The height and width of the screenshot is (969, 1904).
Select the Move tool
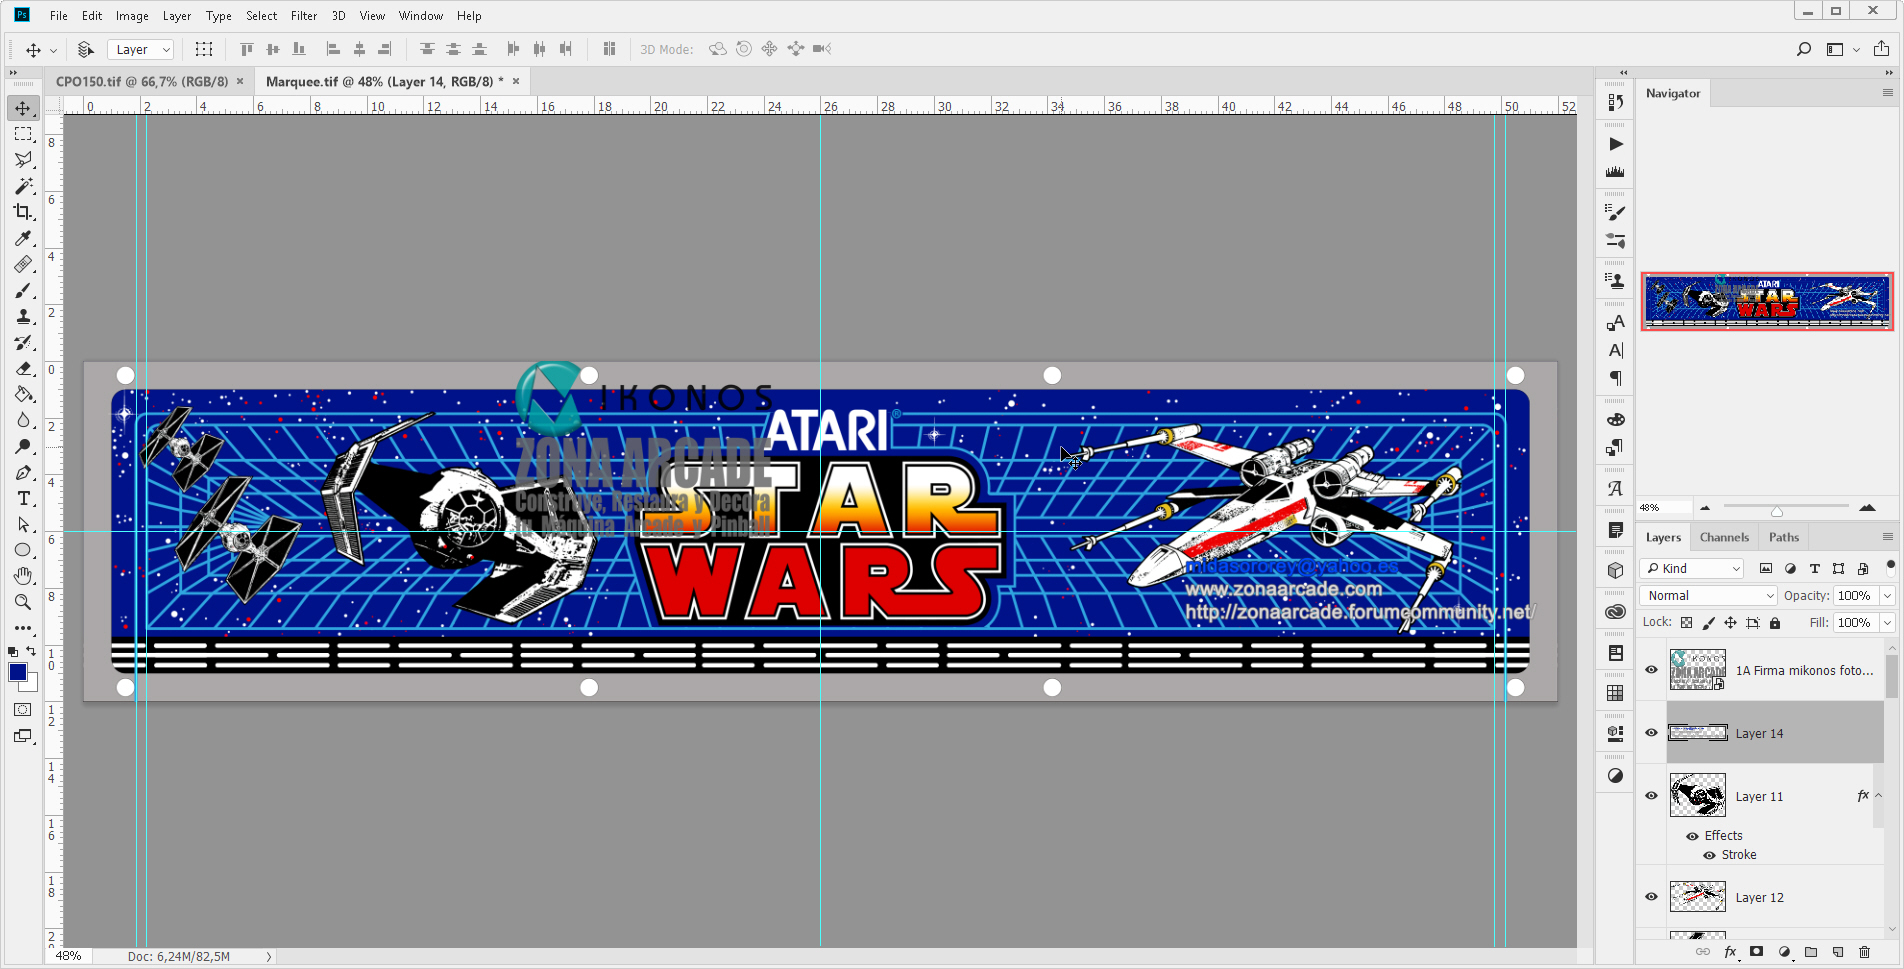point(24,108)
